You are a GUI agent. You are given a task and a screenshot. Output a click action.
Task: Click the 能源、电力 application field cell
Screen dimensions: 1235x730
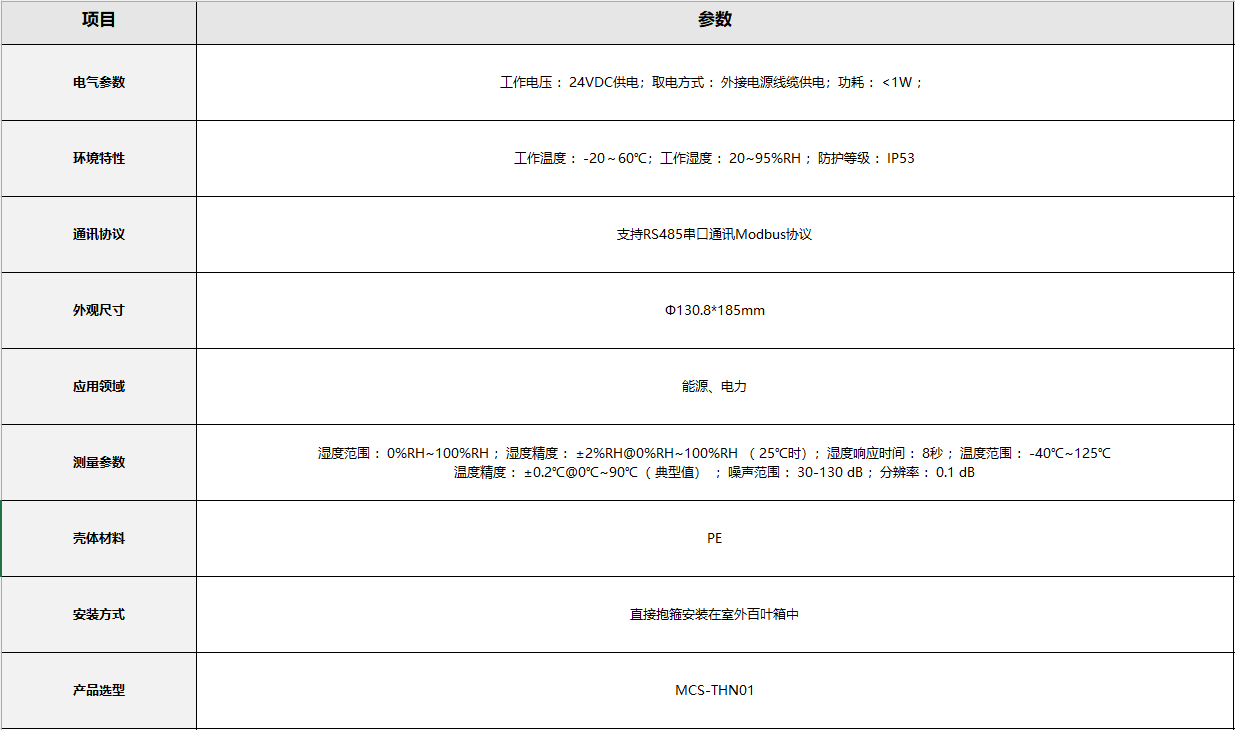click(713, 385)
